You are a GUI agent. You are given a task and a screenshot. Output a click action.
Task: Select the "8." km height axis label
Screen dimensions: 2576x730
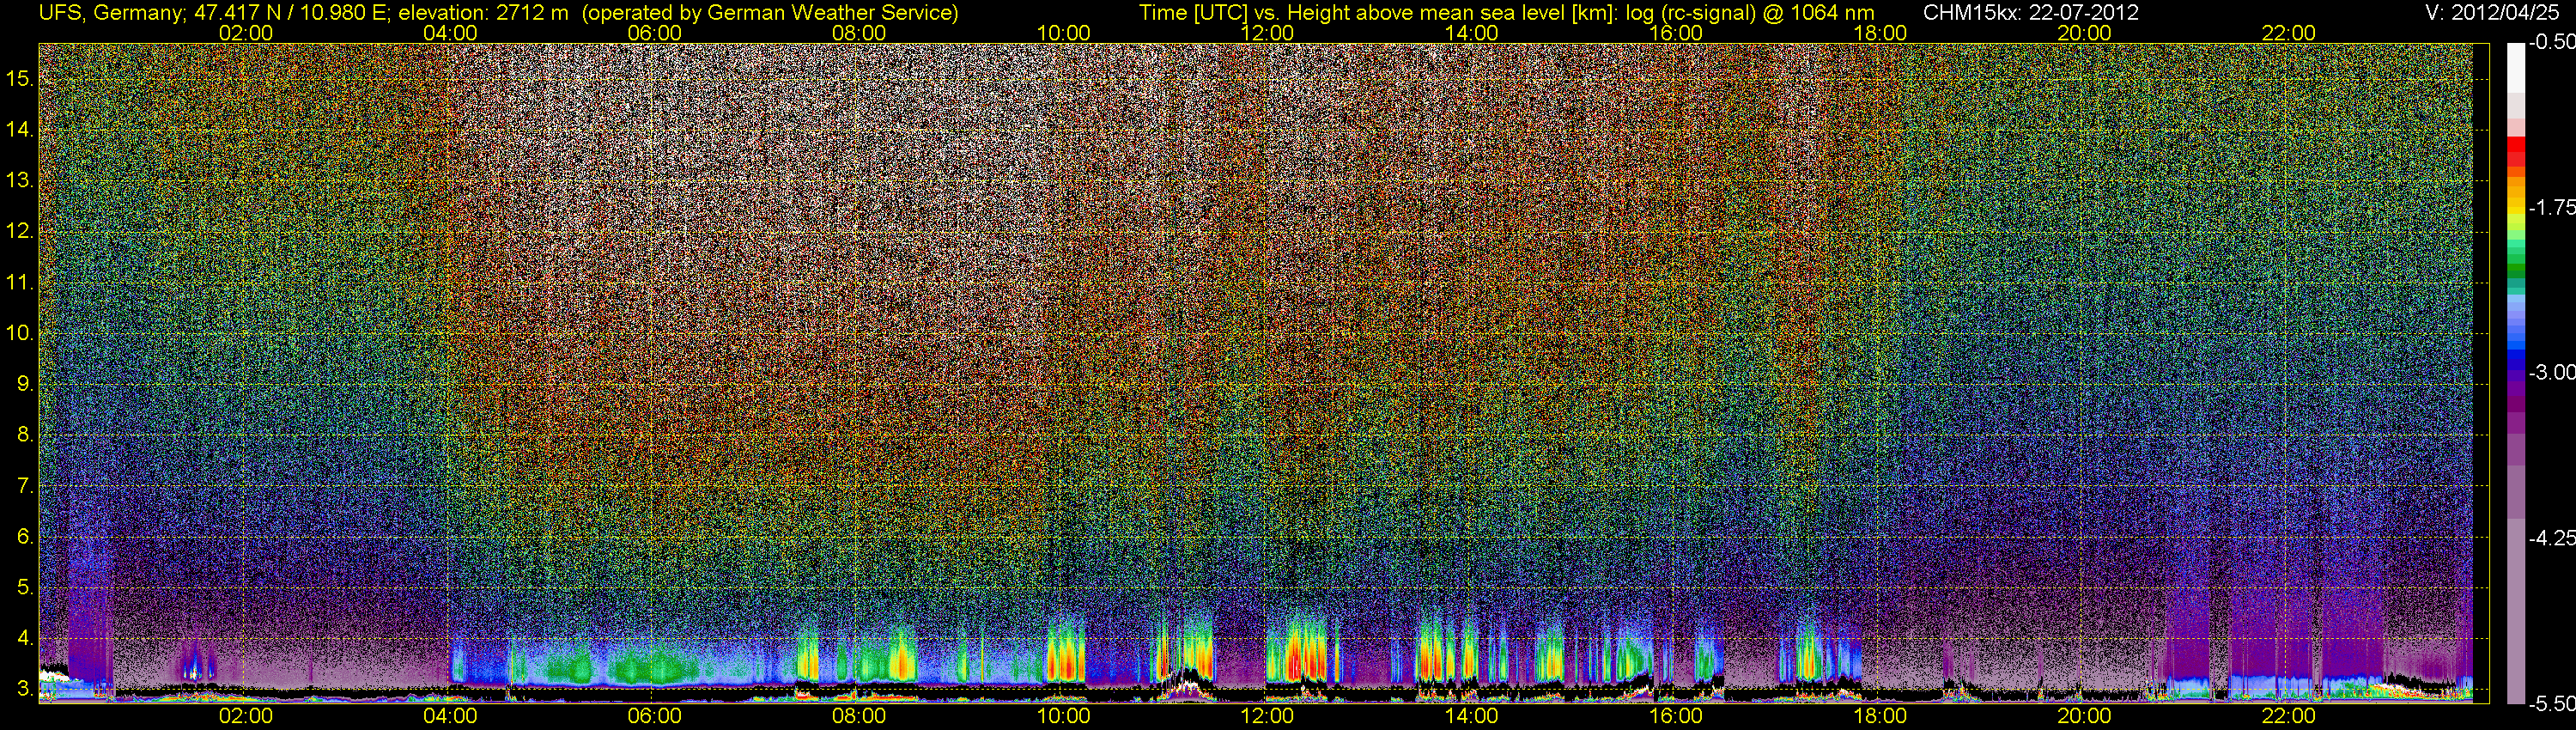click(24, 435)
